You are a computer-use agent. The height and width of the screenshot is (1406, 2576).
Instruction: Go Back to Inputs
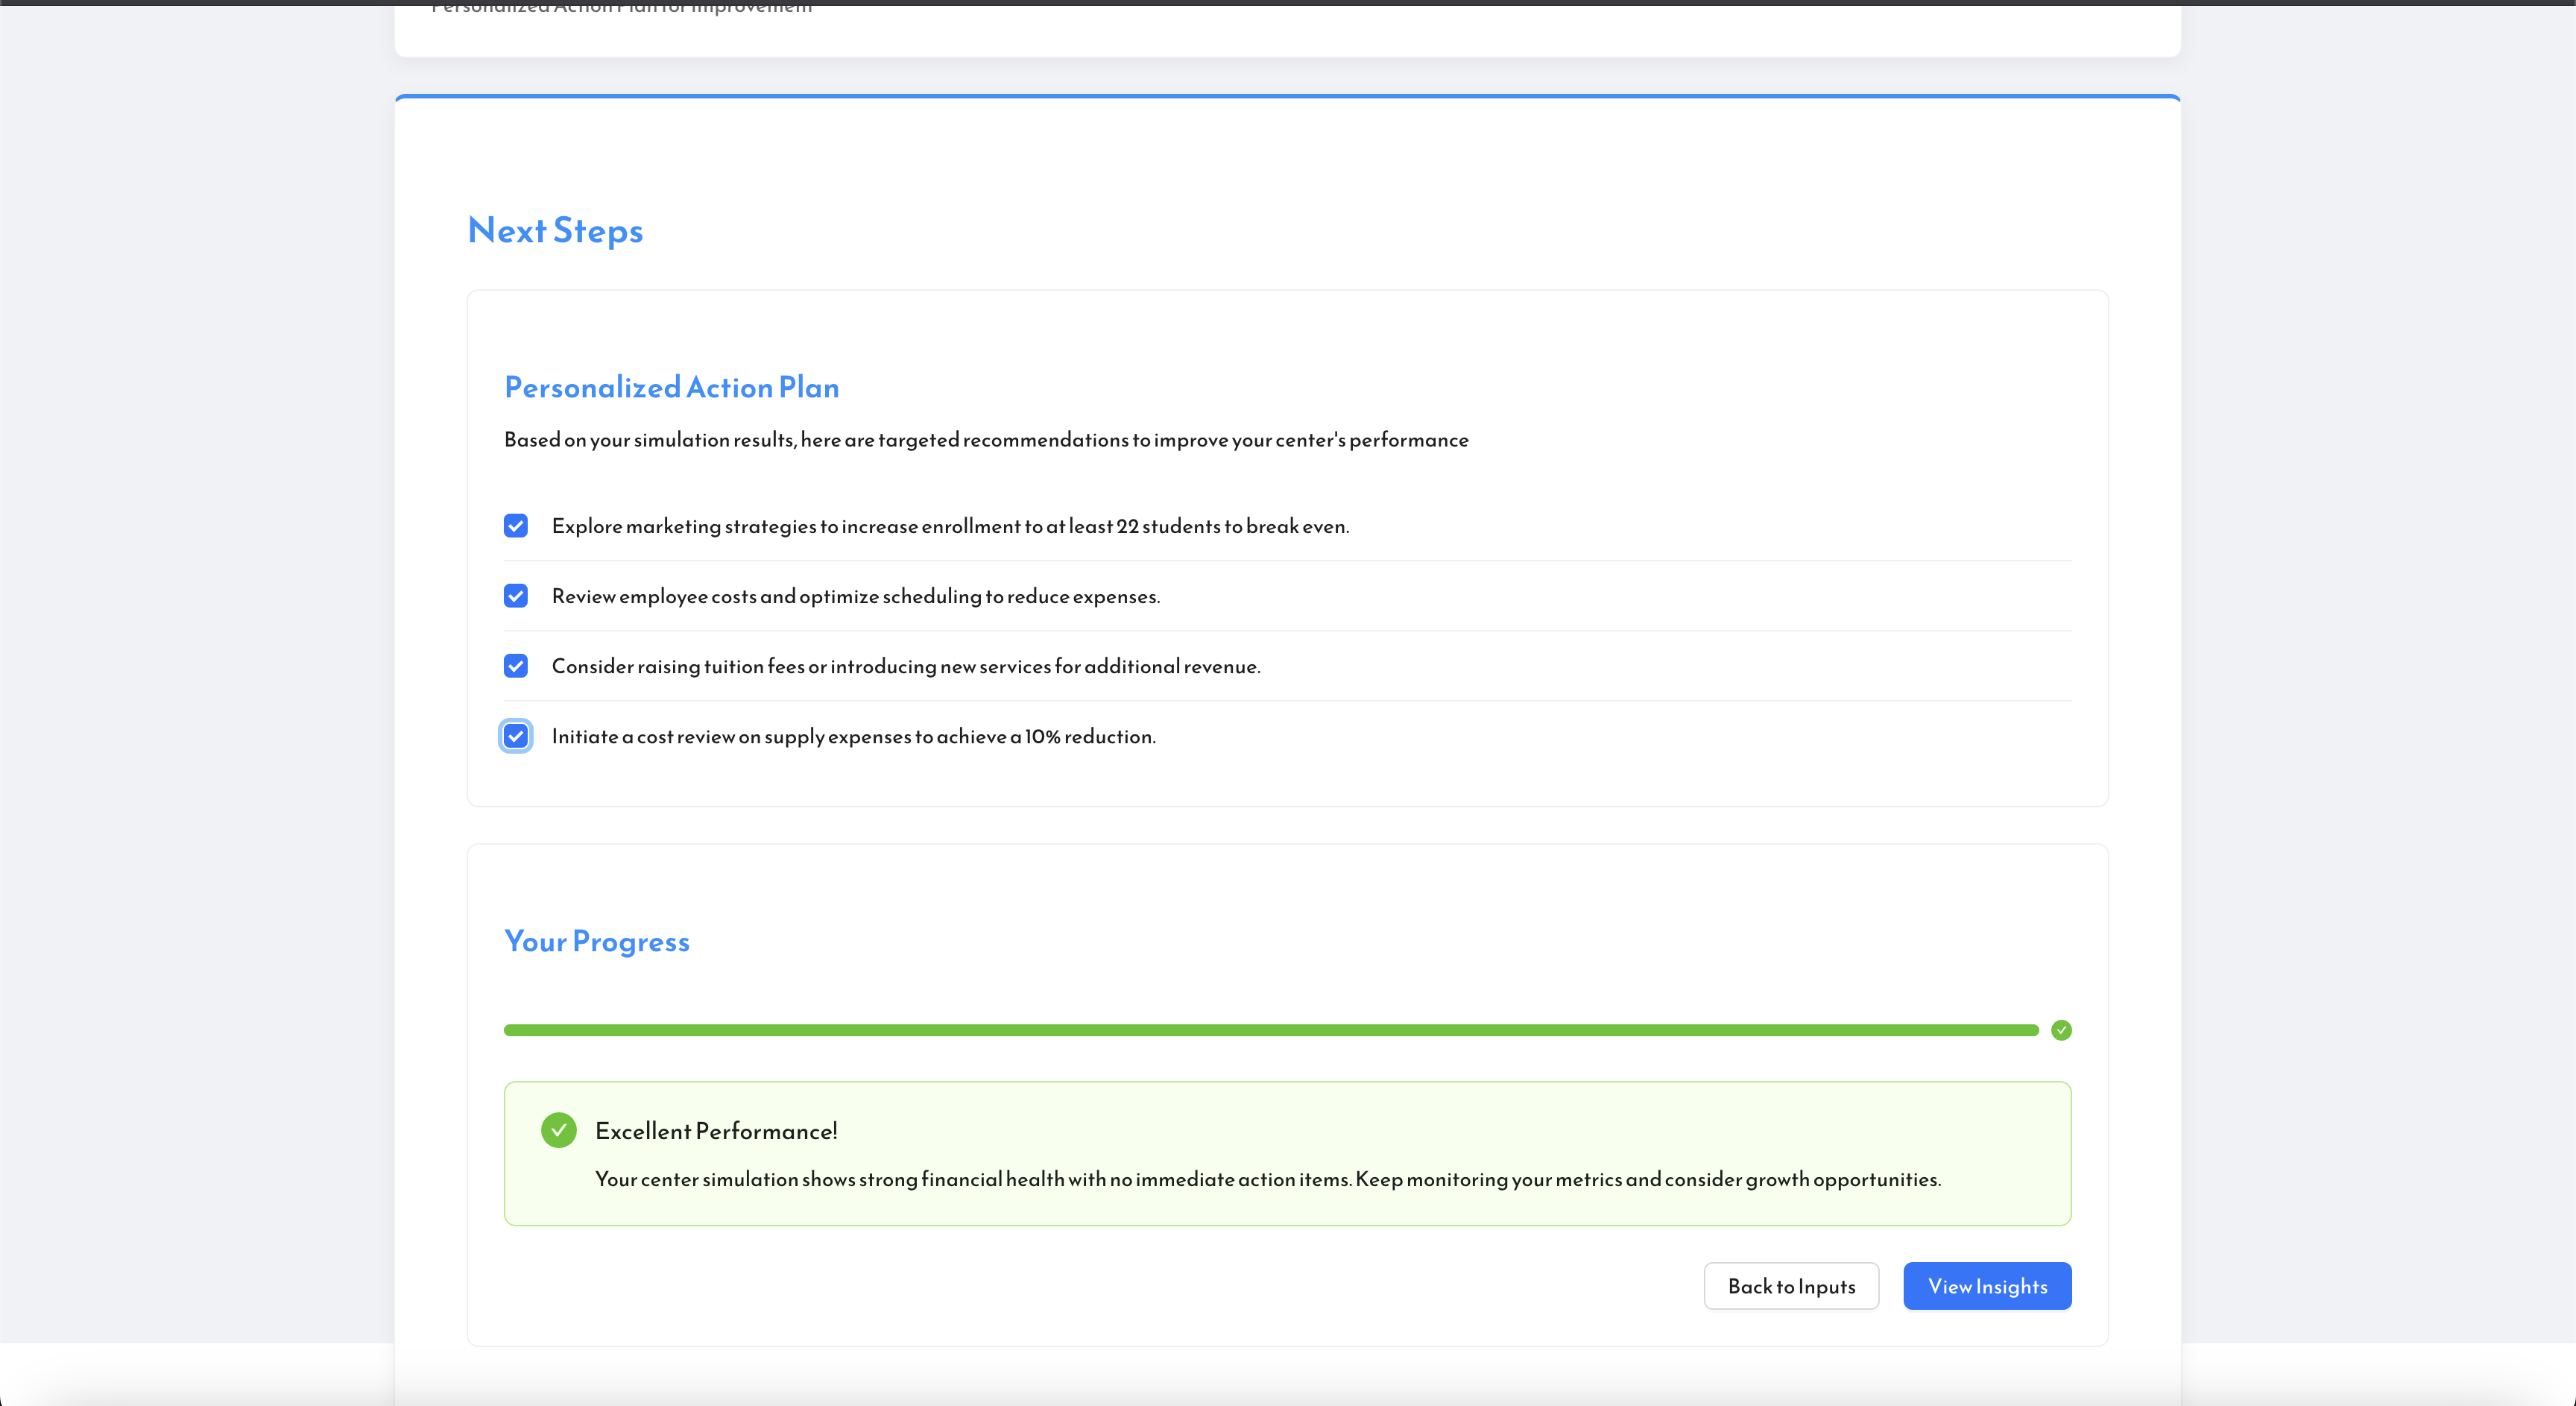[x=1790, y=1286]
